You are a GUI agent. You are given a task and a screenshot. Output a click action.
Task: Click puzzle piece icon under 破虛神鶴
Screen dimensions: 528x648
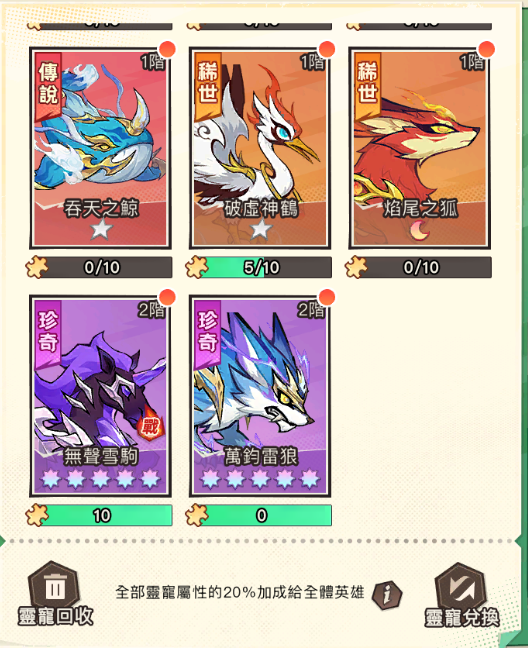pos(196,267)
